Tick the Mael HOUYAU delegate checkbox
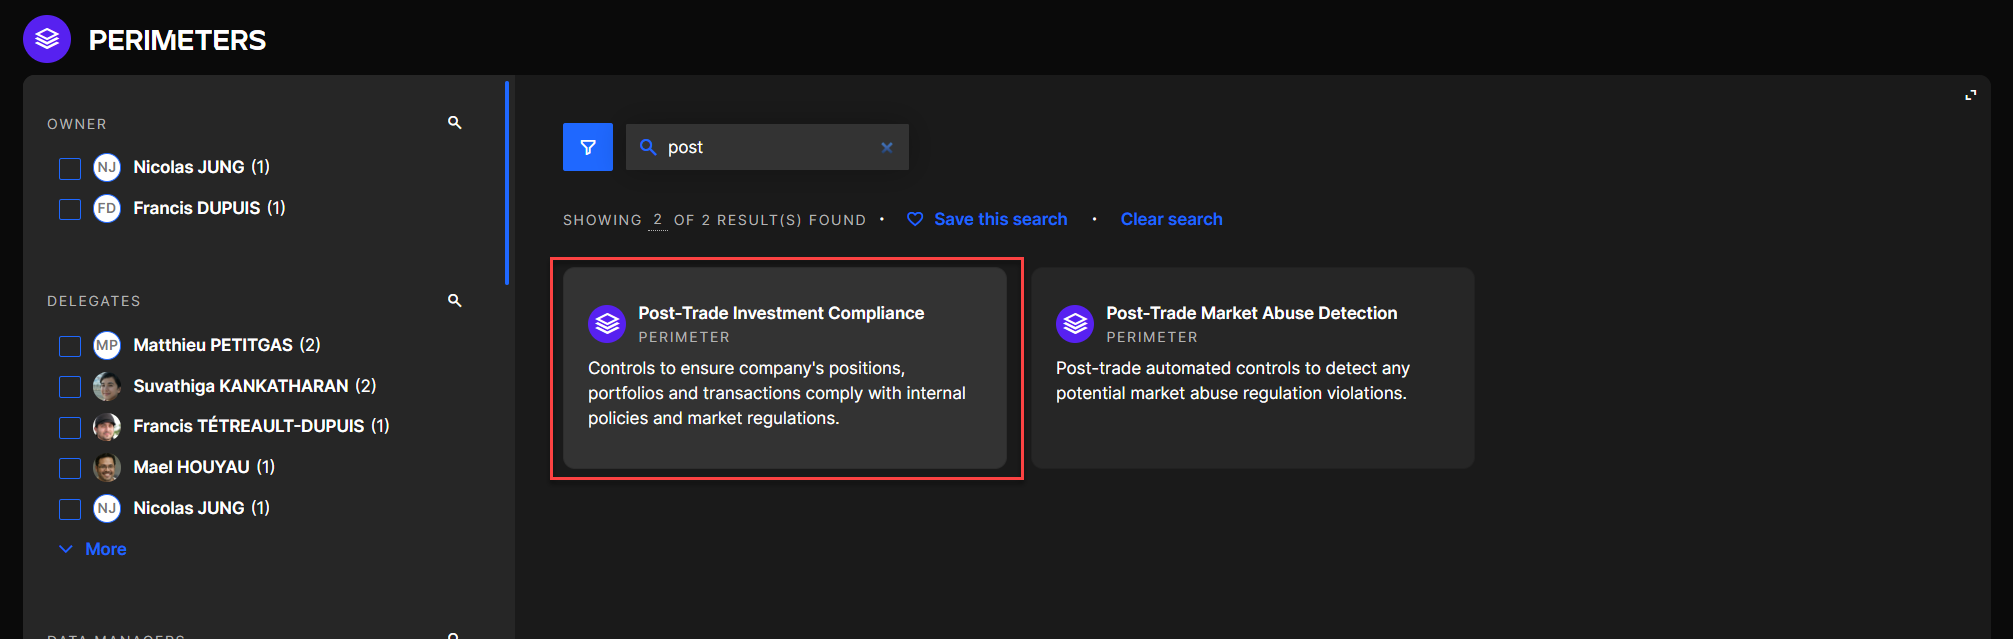Viewport: 2013px width, 639px height. [70, 468]
